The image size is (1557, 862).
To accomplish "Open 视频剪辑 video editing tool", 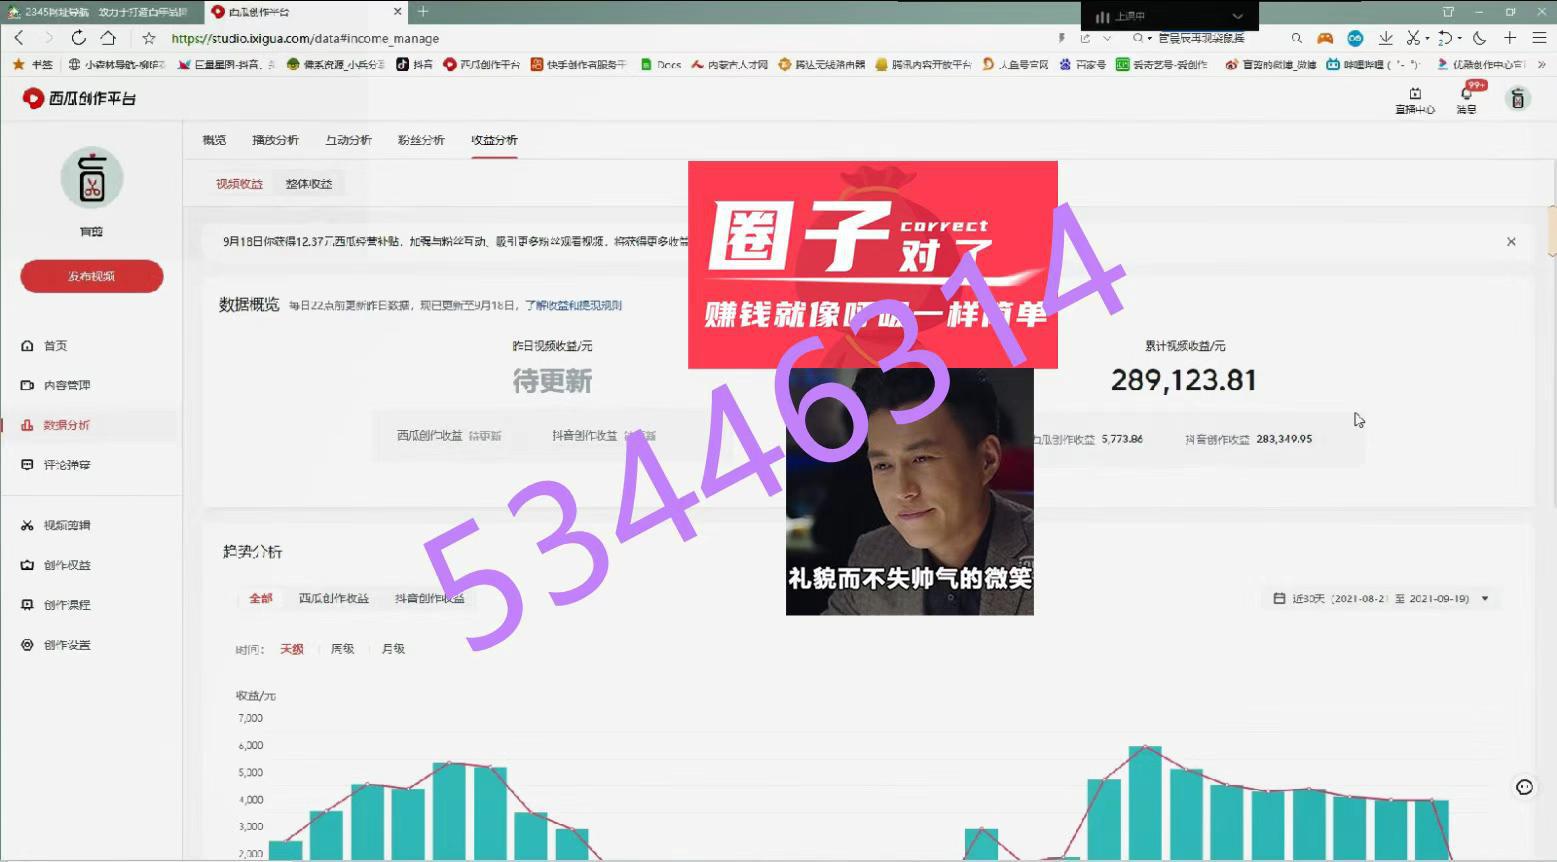I will coord(66,525).
